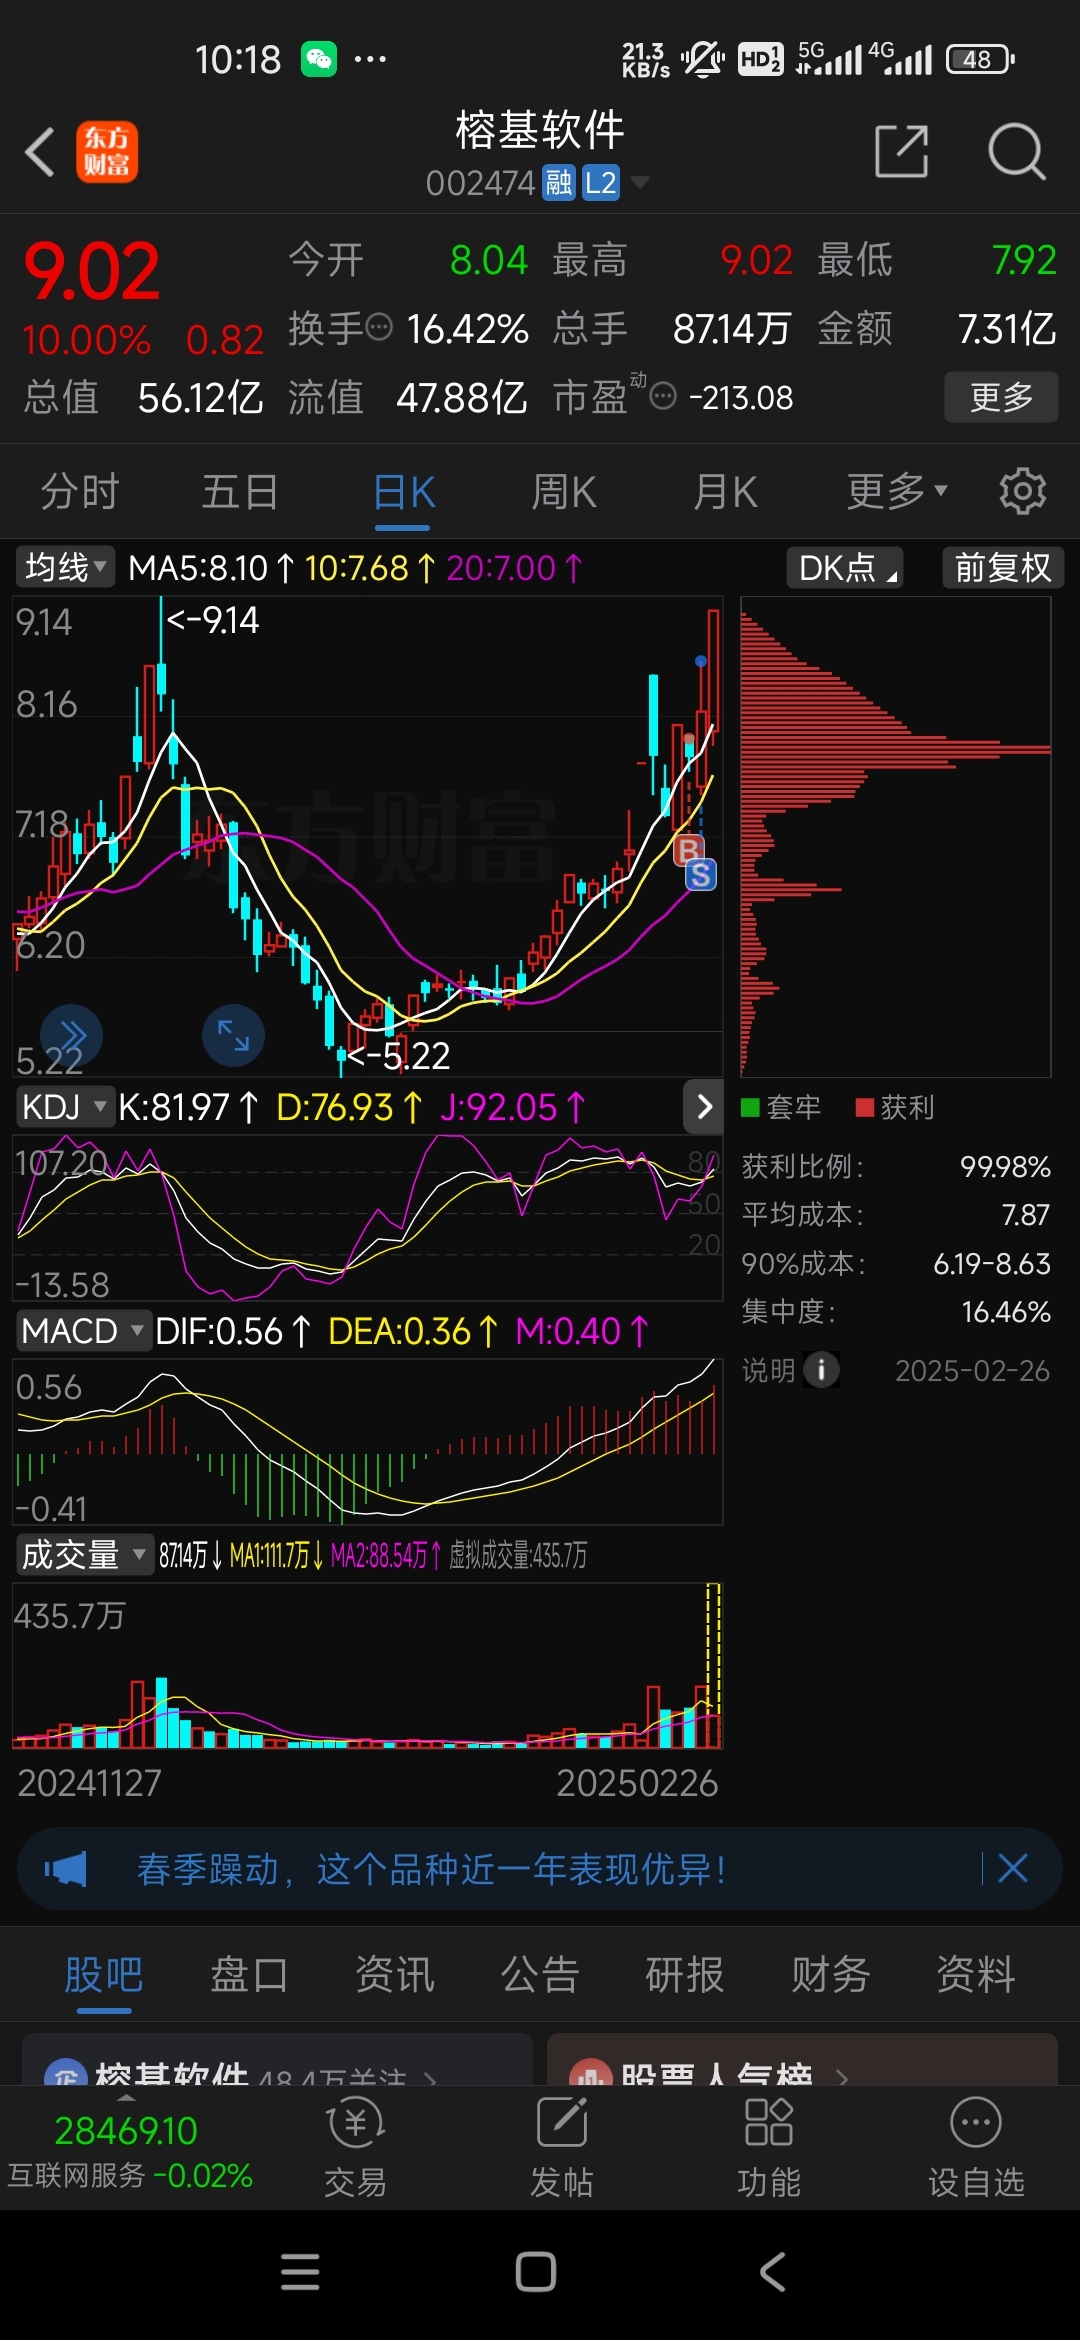This screenshot has width=1080, height=2340.
Task: Select the 股吧 tab
Action: pos(104,1974)
